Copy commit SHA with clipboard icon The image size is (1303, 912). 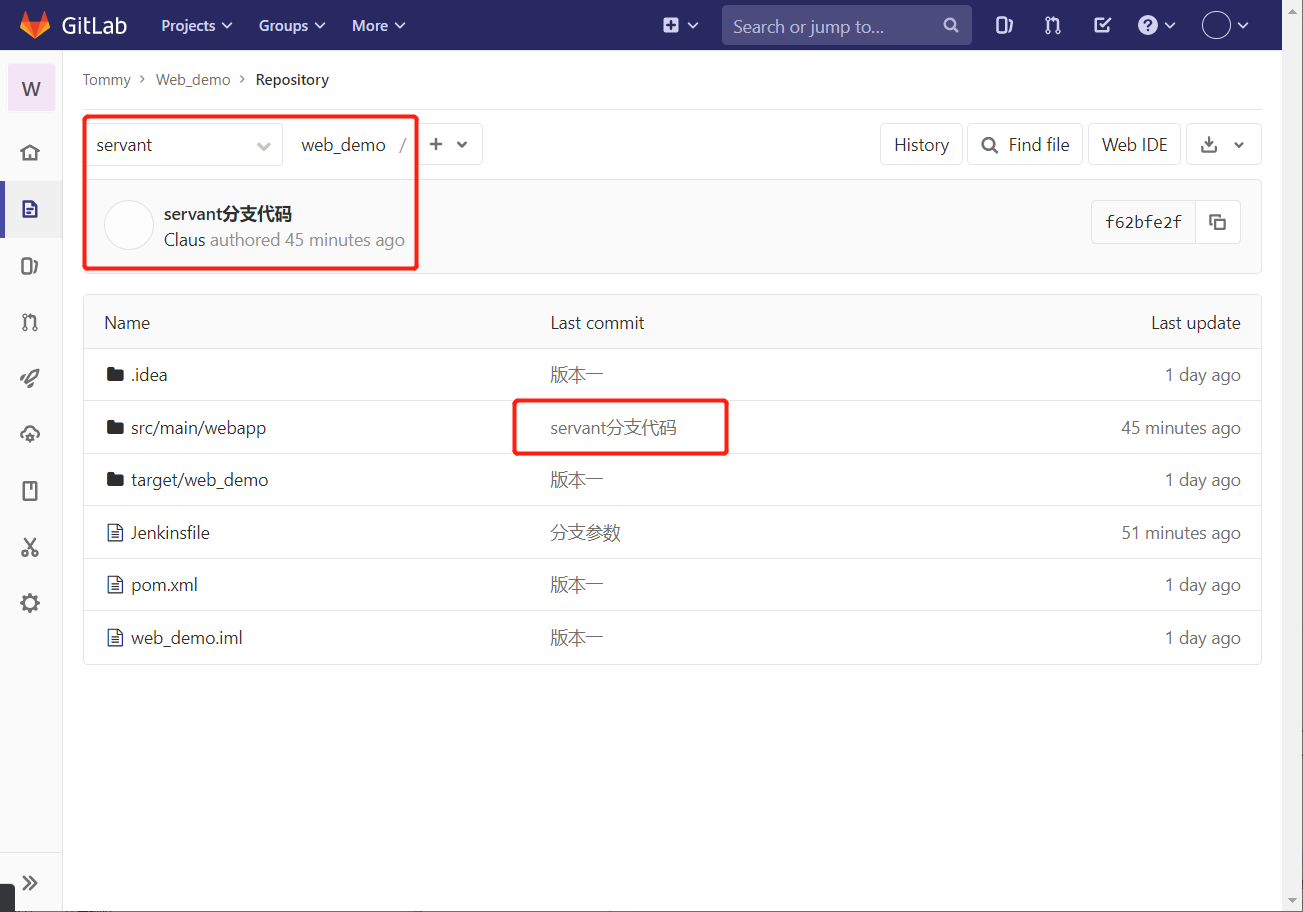click(1217, 222)
